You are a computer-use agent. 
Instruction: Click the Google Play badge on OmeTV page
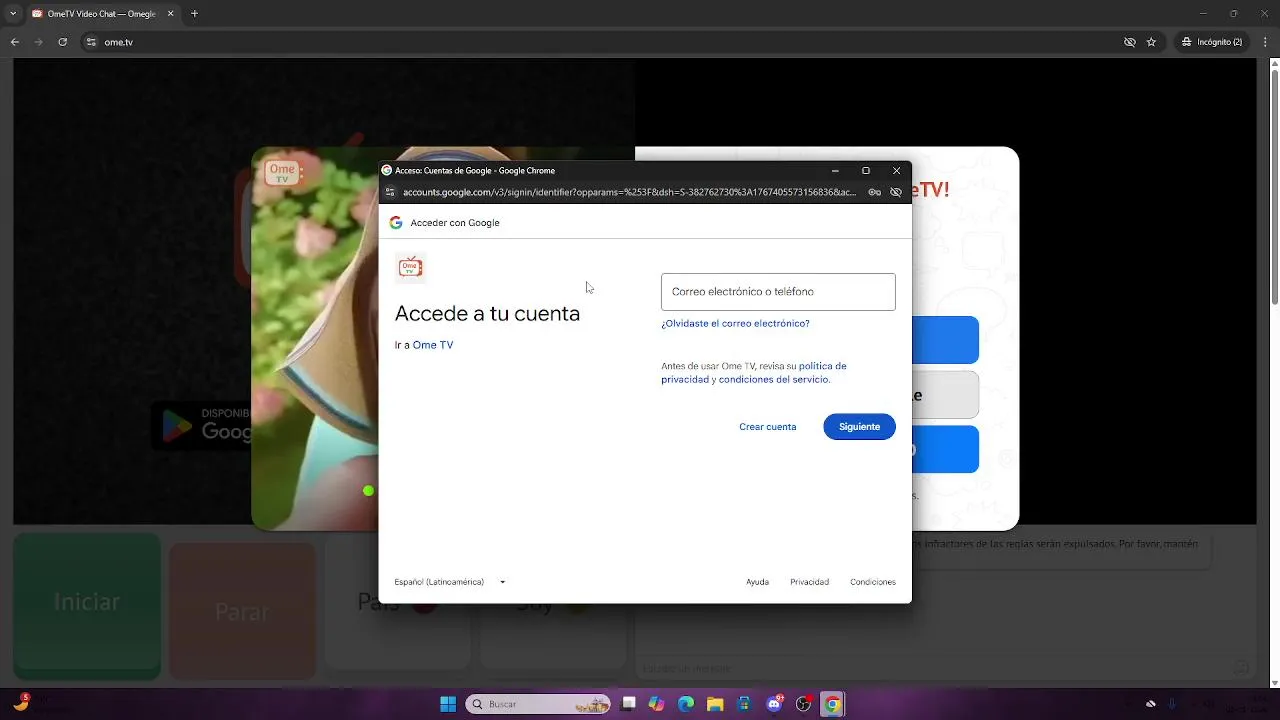tap(202, 425)
